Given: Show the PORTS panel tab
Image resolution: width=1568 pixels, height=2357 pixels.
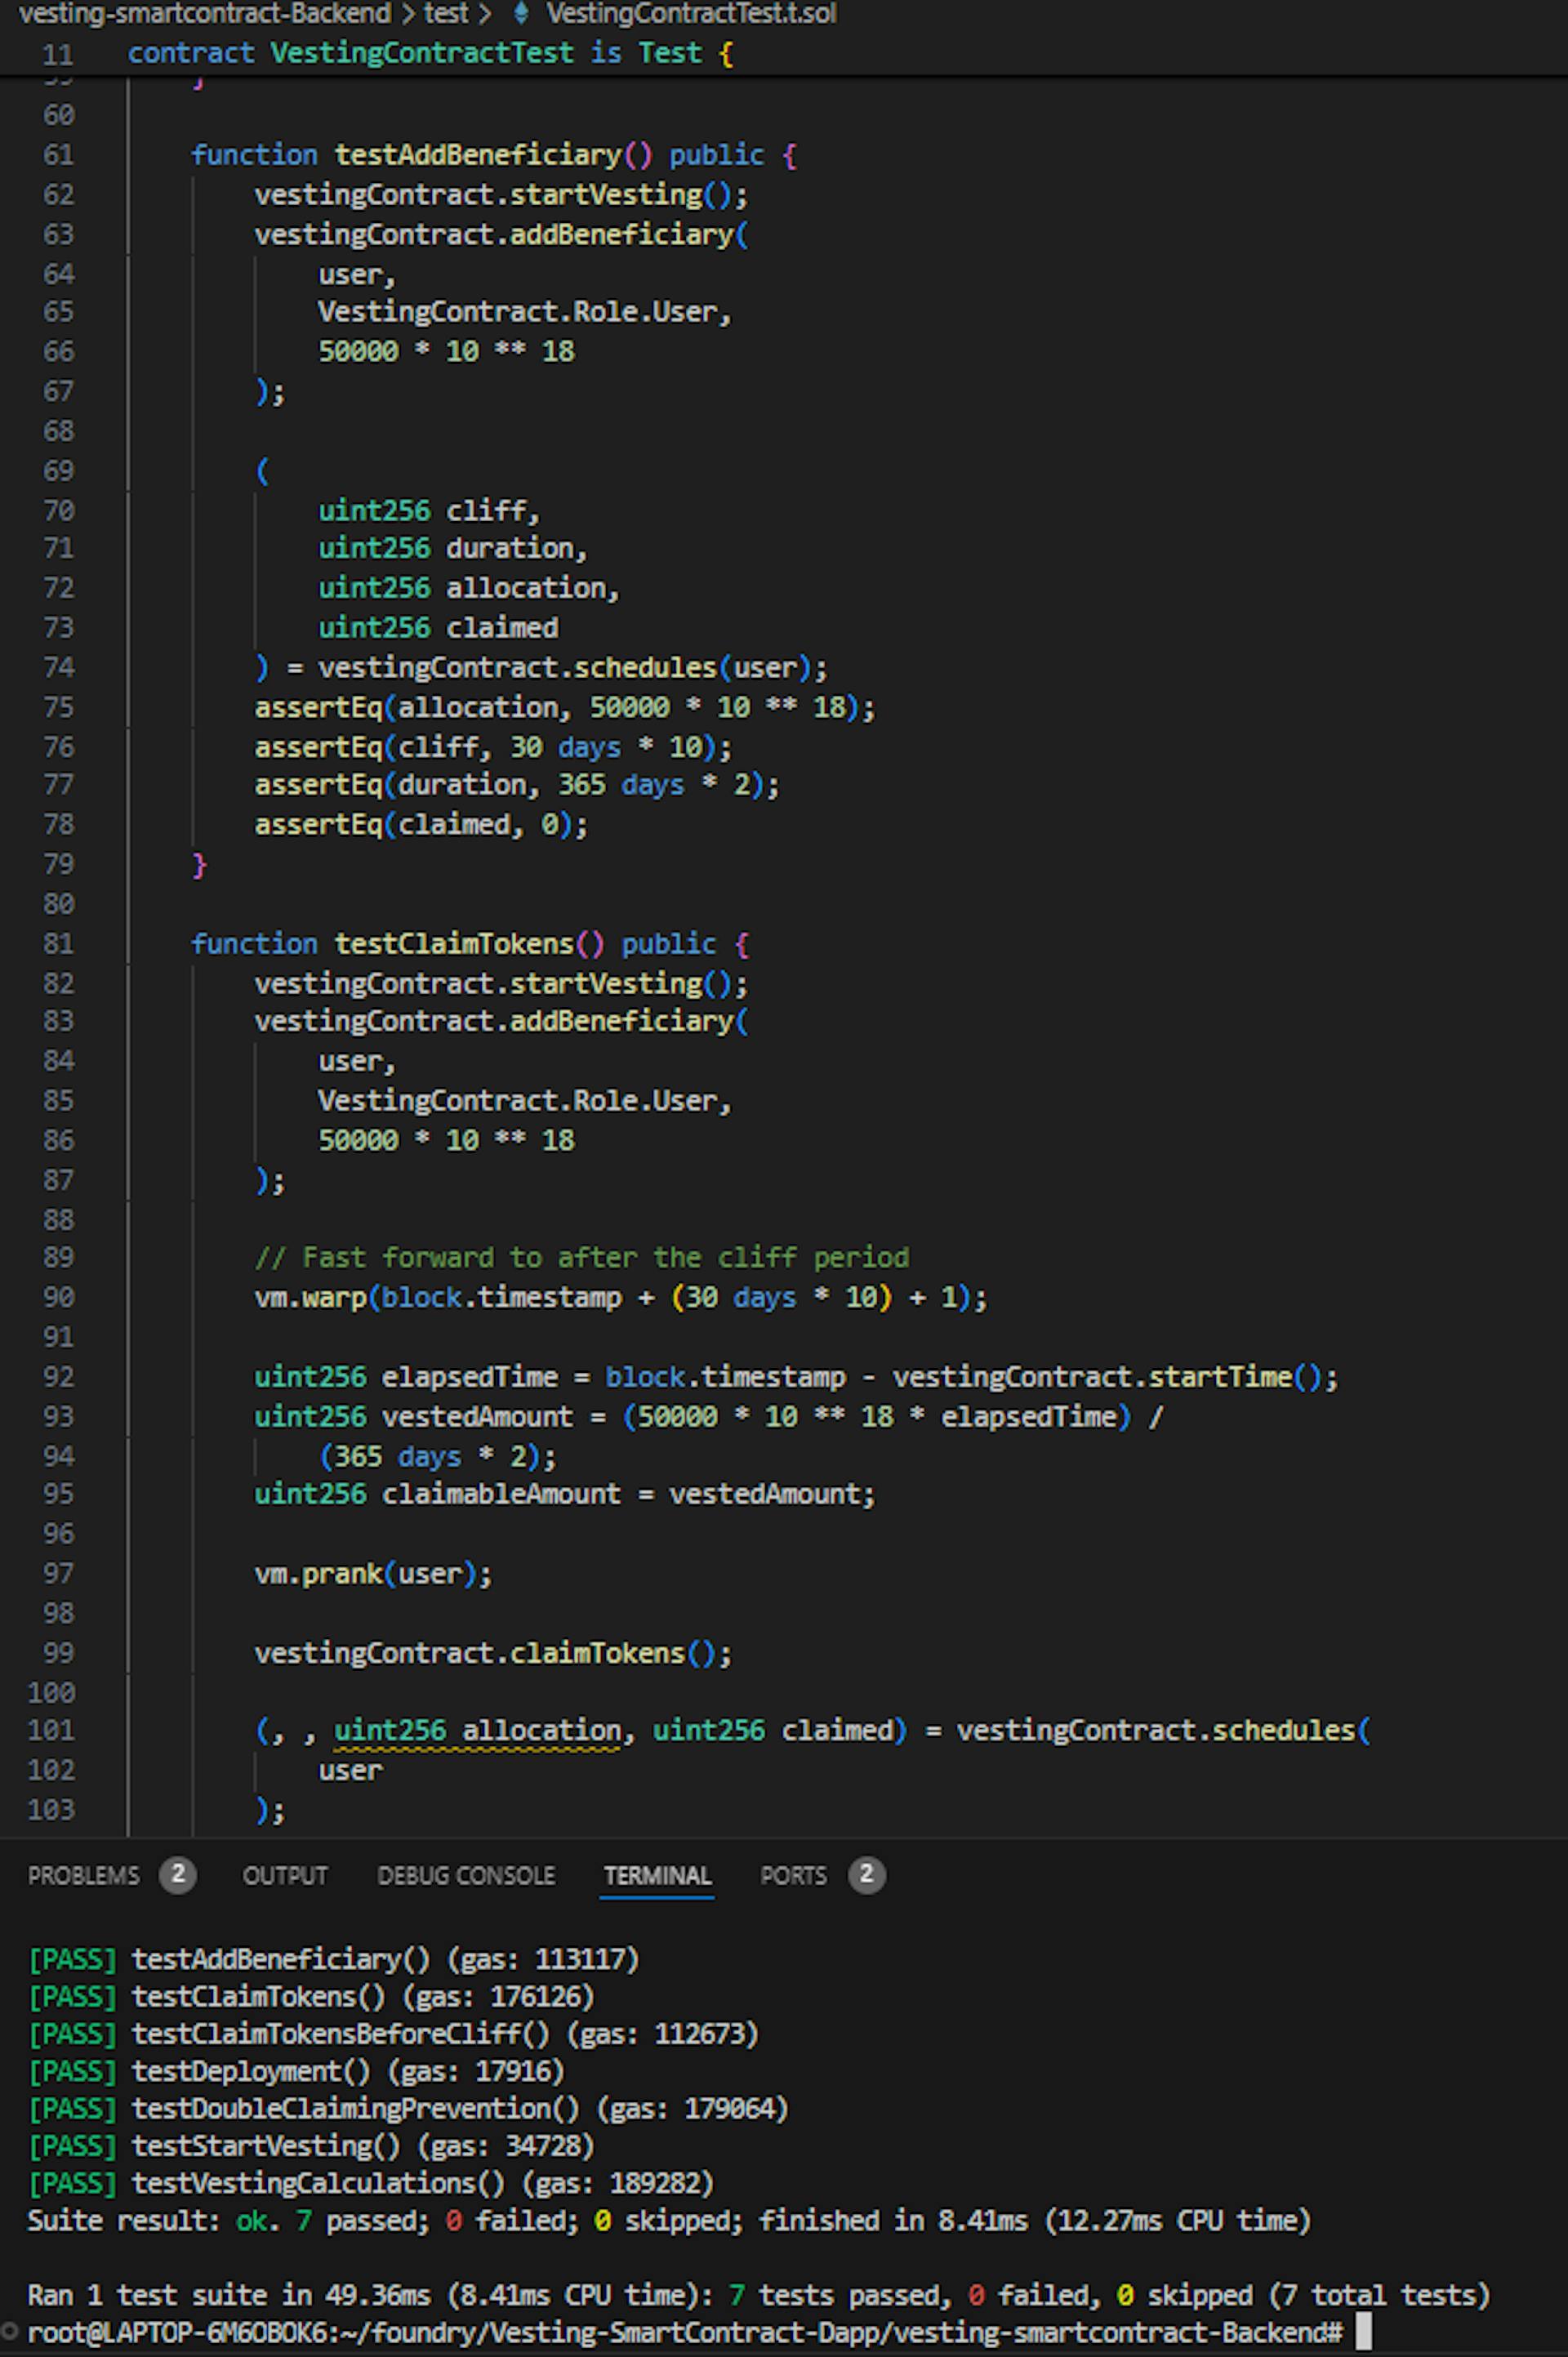Looking at the screenshot, I should coord(793,1875).
